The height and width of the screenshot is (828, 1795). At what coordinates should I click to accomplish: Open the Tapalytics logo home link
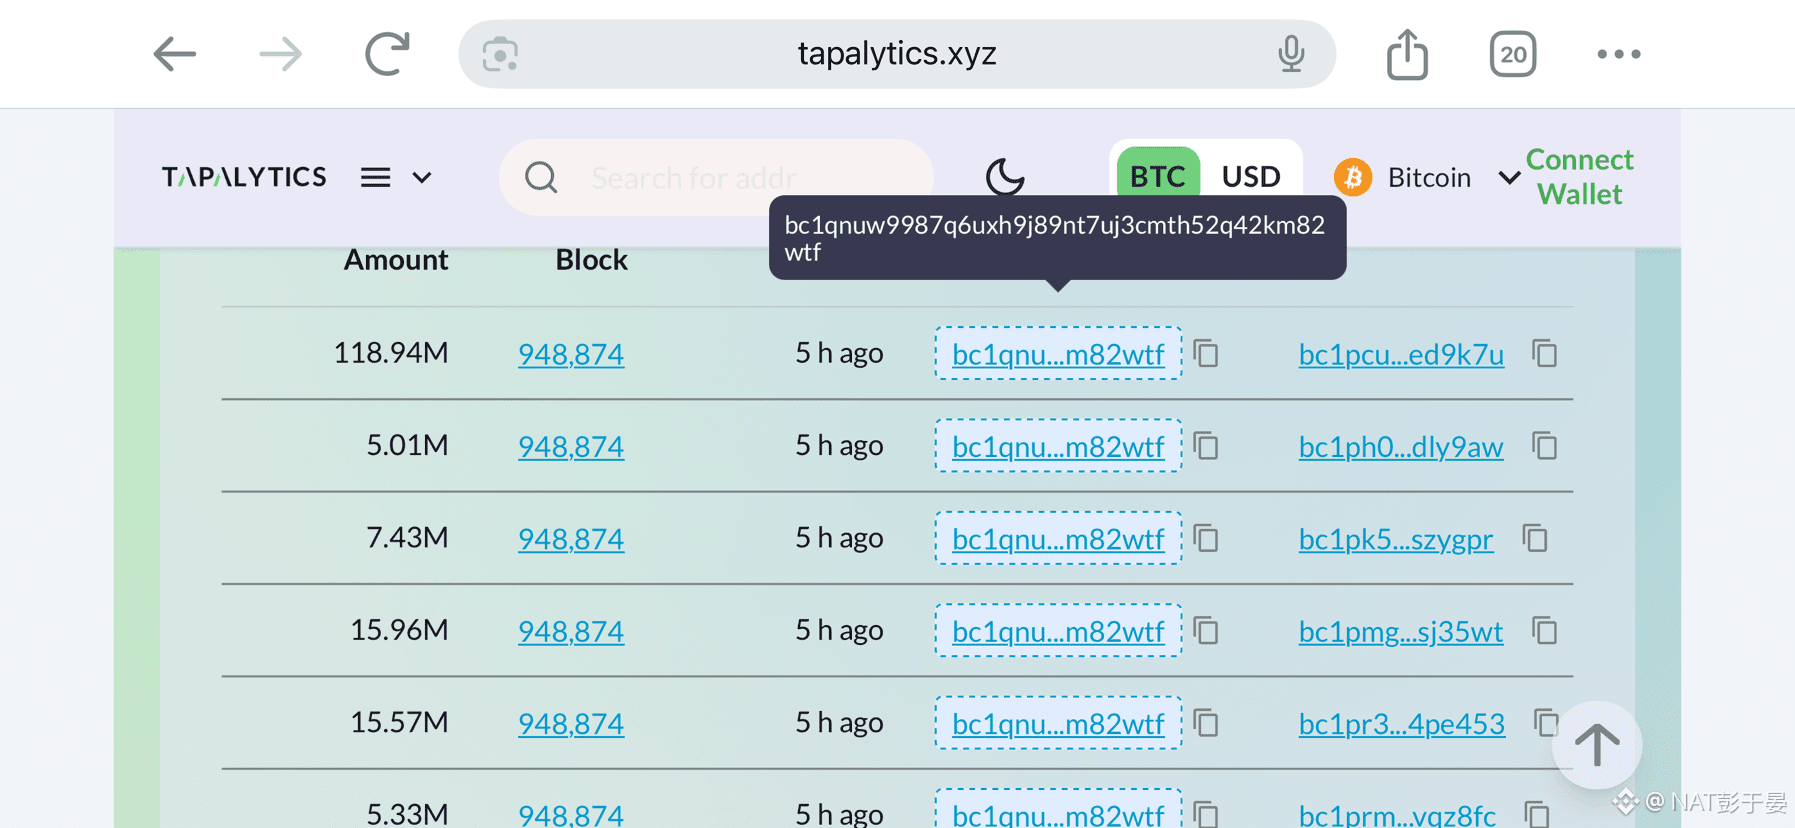(244, 177)
